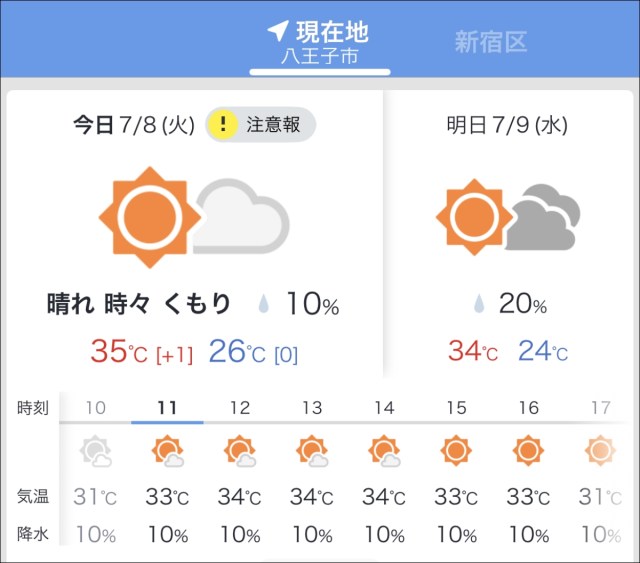The height and width of the screenshot is (563, 640).
Task: Tap today's large sun and cloud icon
Action: coord(194,217)
